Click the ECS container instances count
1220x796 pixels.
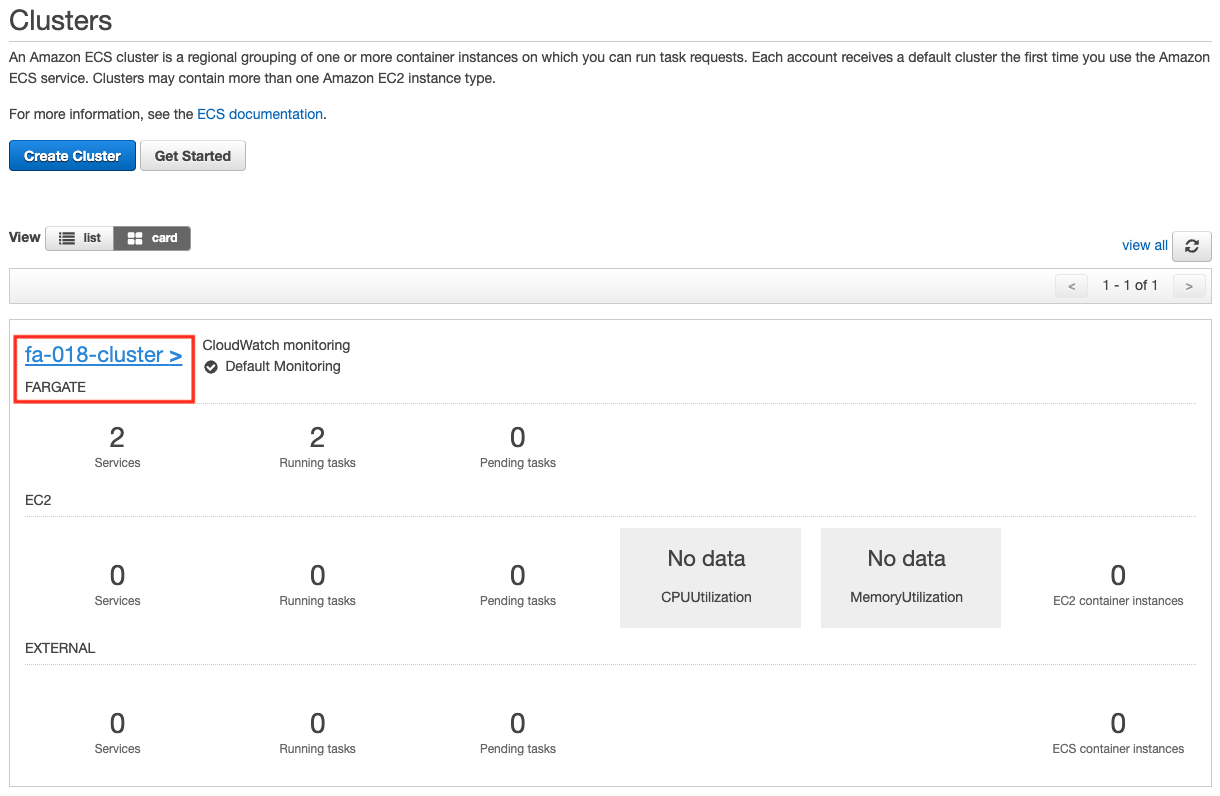[1117, 723]
